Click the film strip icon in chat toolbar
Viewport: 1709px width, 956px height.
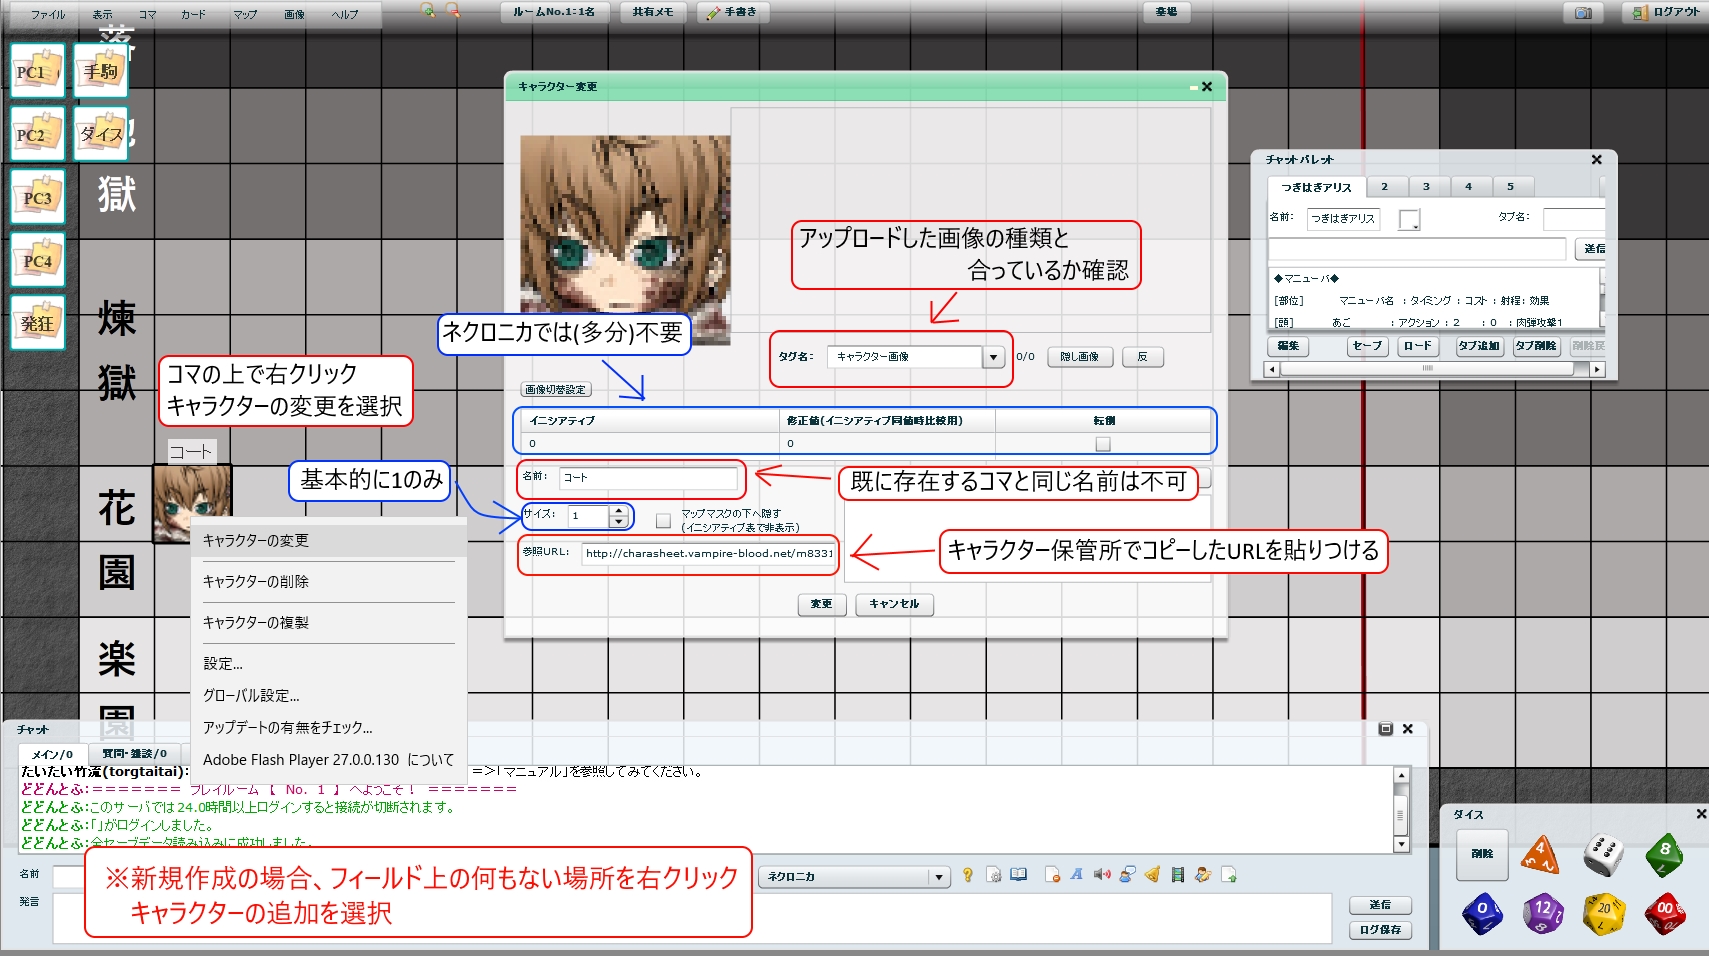1178,875
